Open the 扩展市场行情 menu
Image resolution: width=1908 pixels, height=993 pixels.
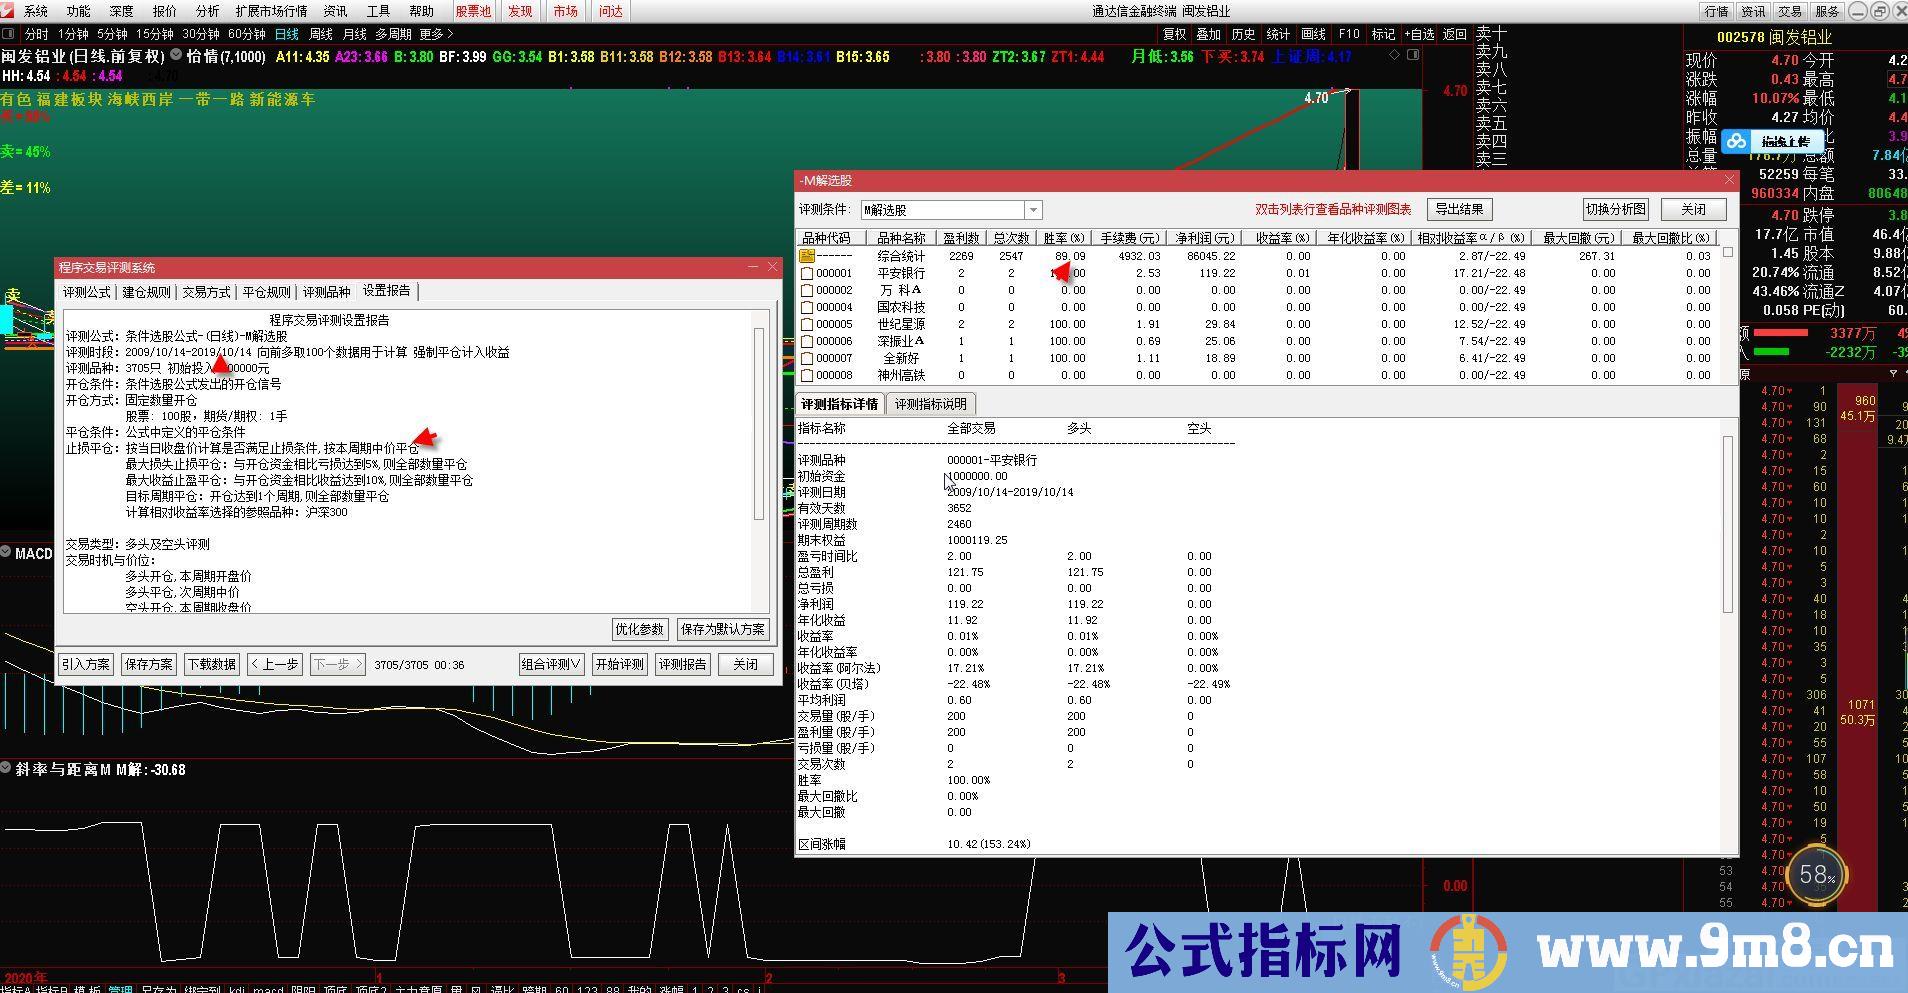tap(271, 11)
